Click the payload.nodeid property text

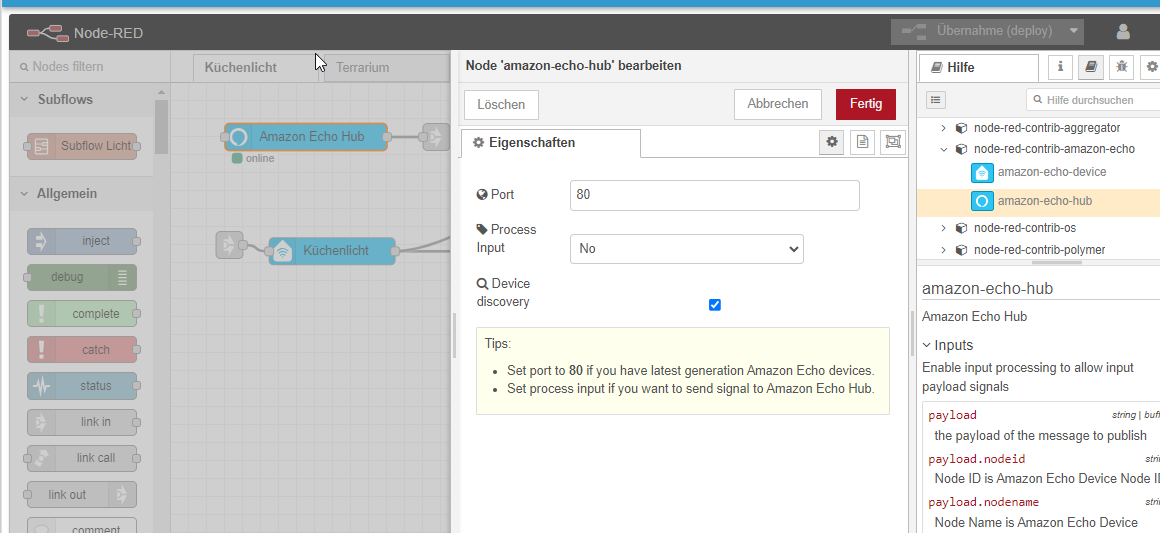(977, 459)
